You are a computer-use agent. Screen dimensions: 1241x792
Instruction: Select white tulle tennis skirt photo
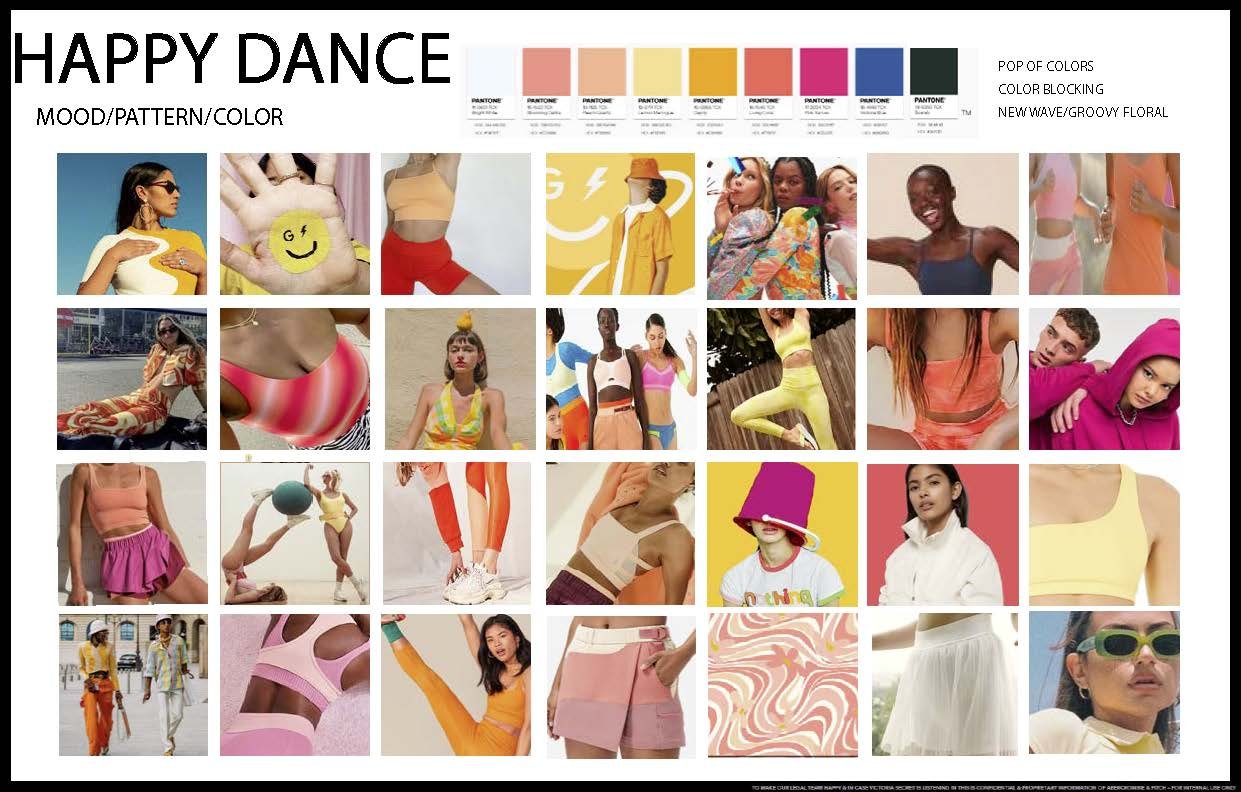[946, 685]
